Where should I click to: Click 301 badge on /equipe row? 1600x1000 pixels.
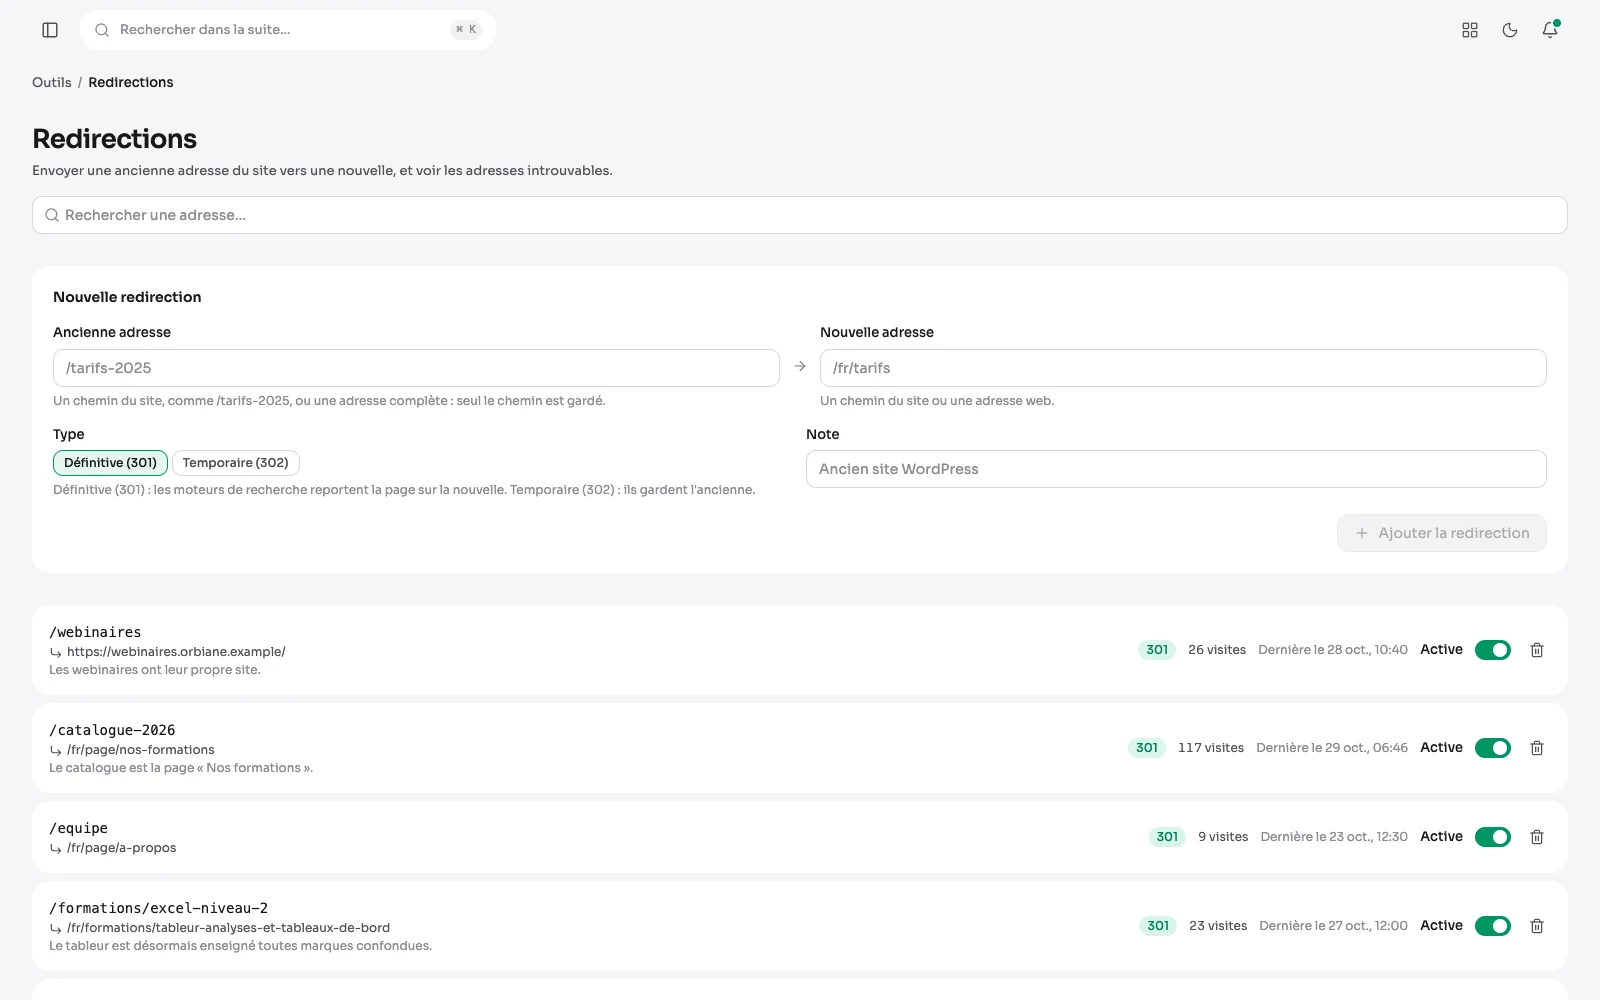pos(1167,837)
